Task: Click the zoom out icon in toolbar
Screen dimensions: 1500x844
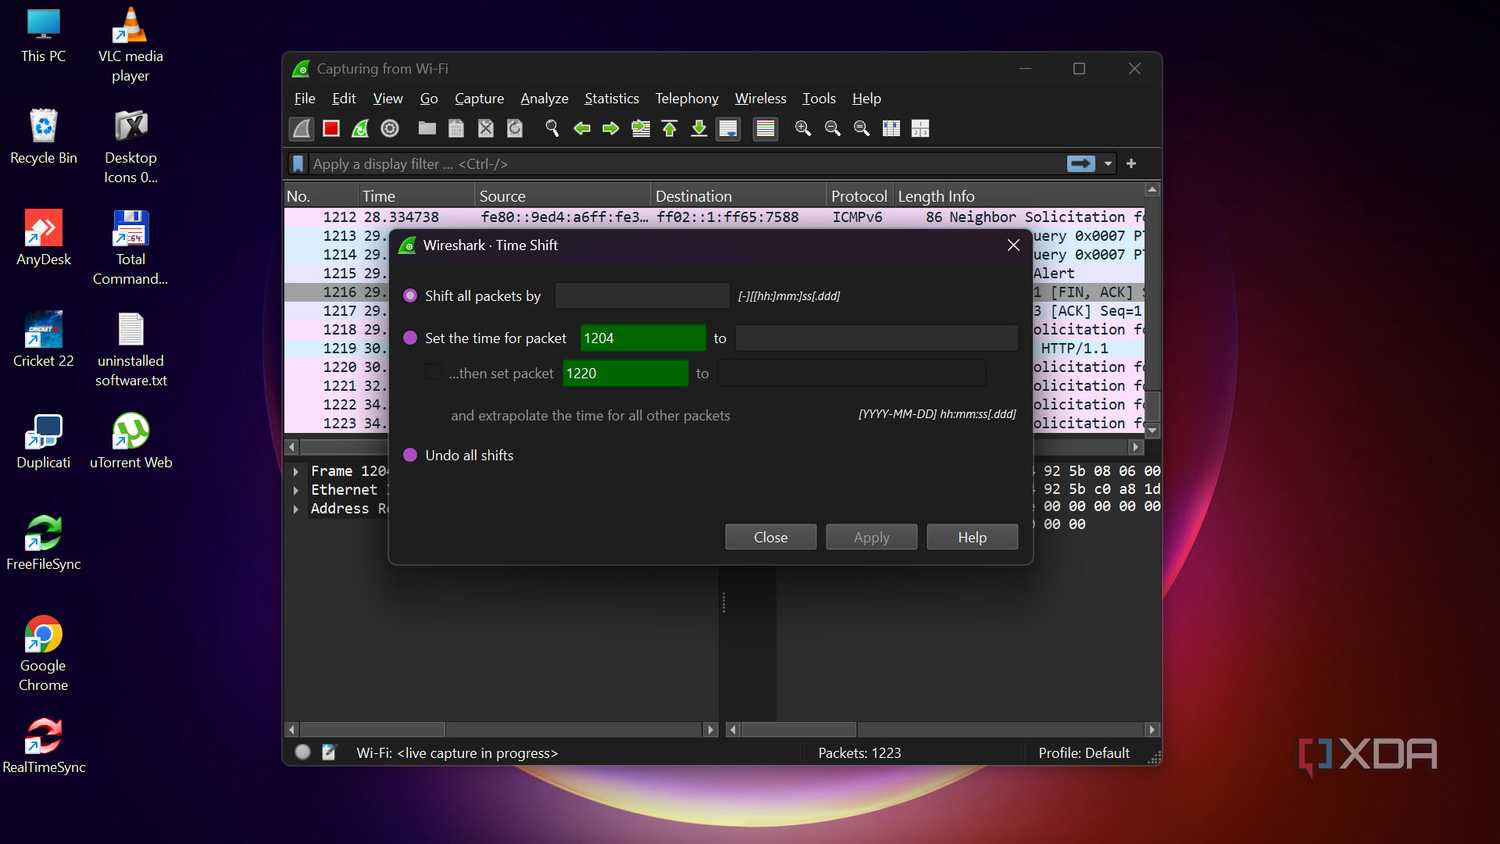Action: 832,128
